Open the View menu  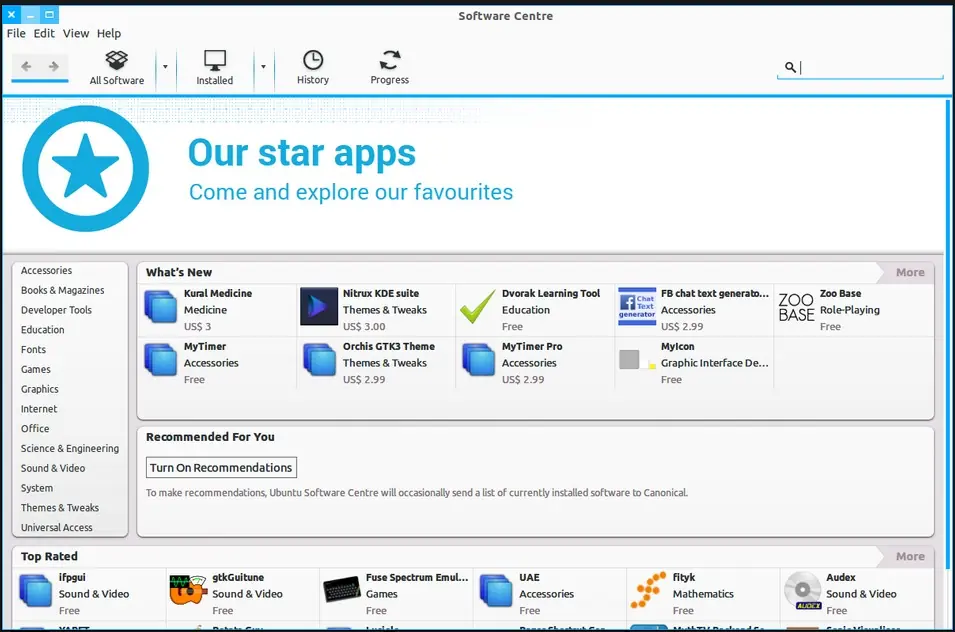[76, 33]
